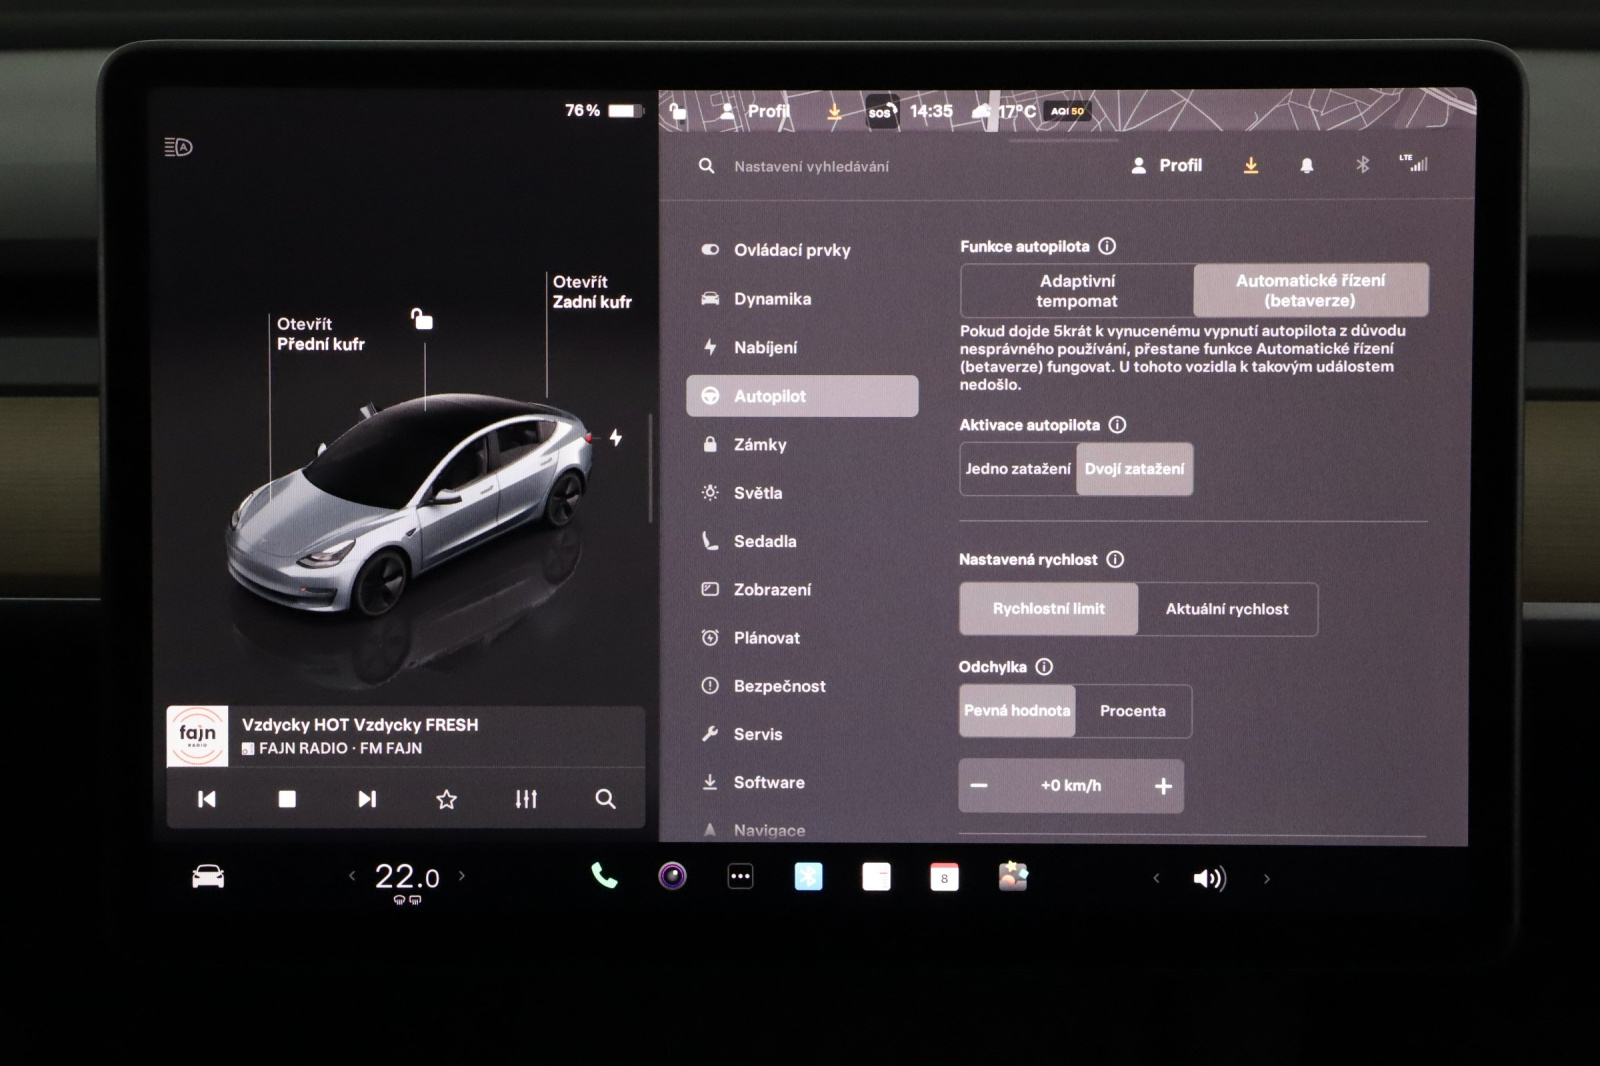Open the rear trunk Zadní kufr

591,292
